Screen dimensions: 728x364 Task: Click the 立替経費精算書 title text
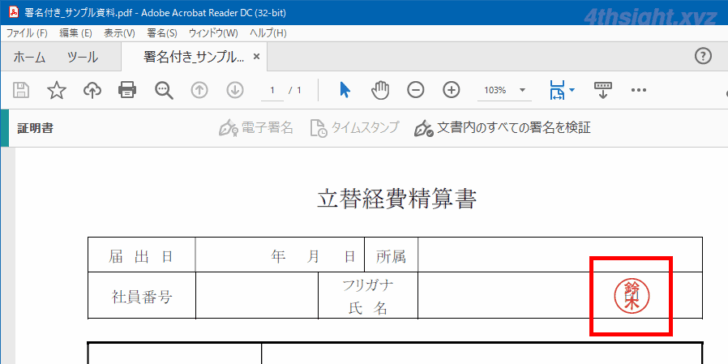click(397, 200)
